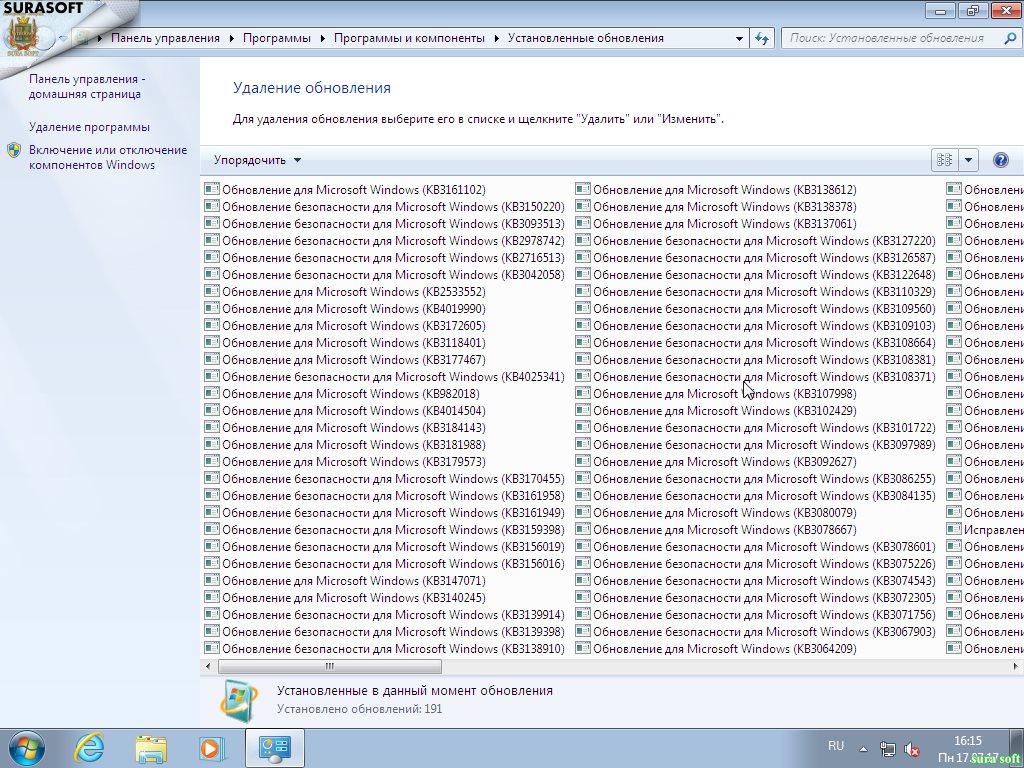The image size is (1024, 768).
Task: Select update KB3170455
Action: pyautogui.click(x=385, y=478)
